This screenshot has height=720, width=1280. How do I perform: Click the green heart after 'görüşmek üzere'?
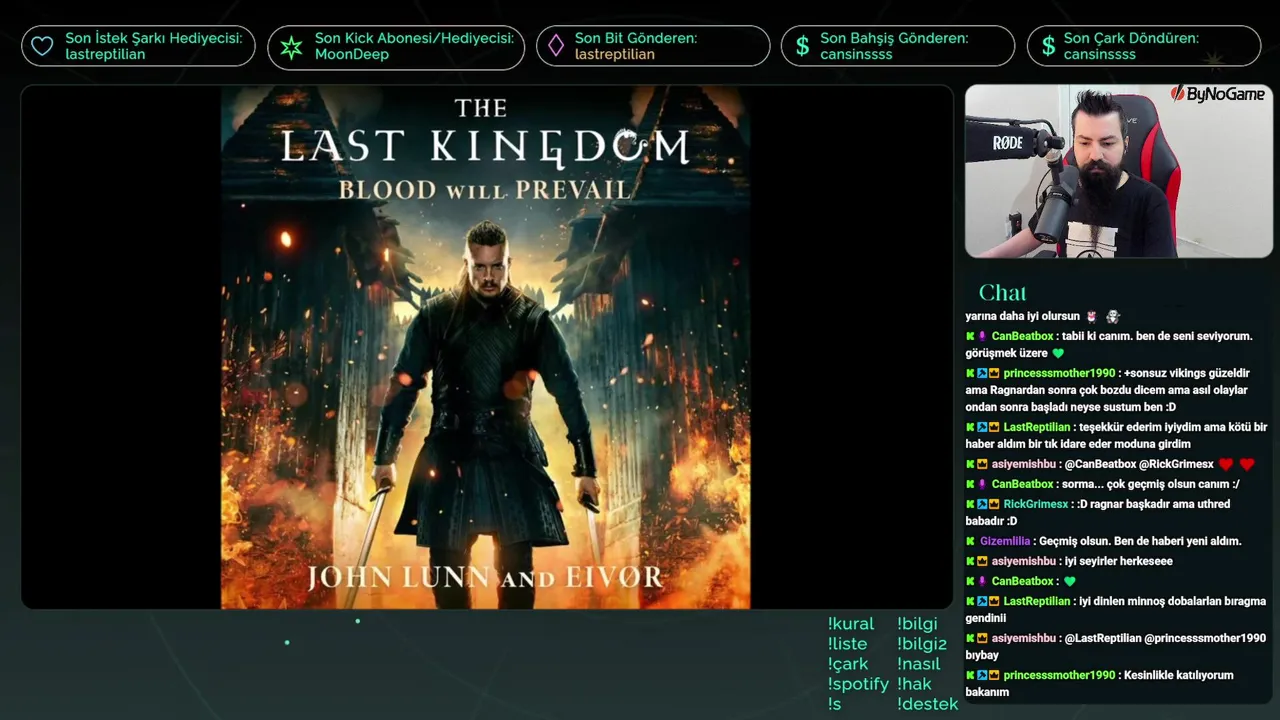[1058, 353]
